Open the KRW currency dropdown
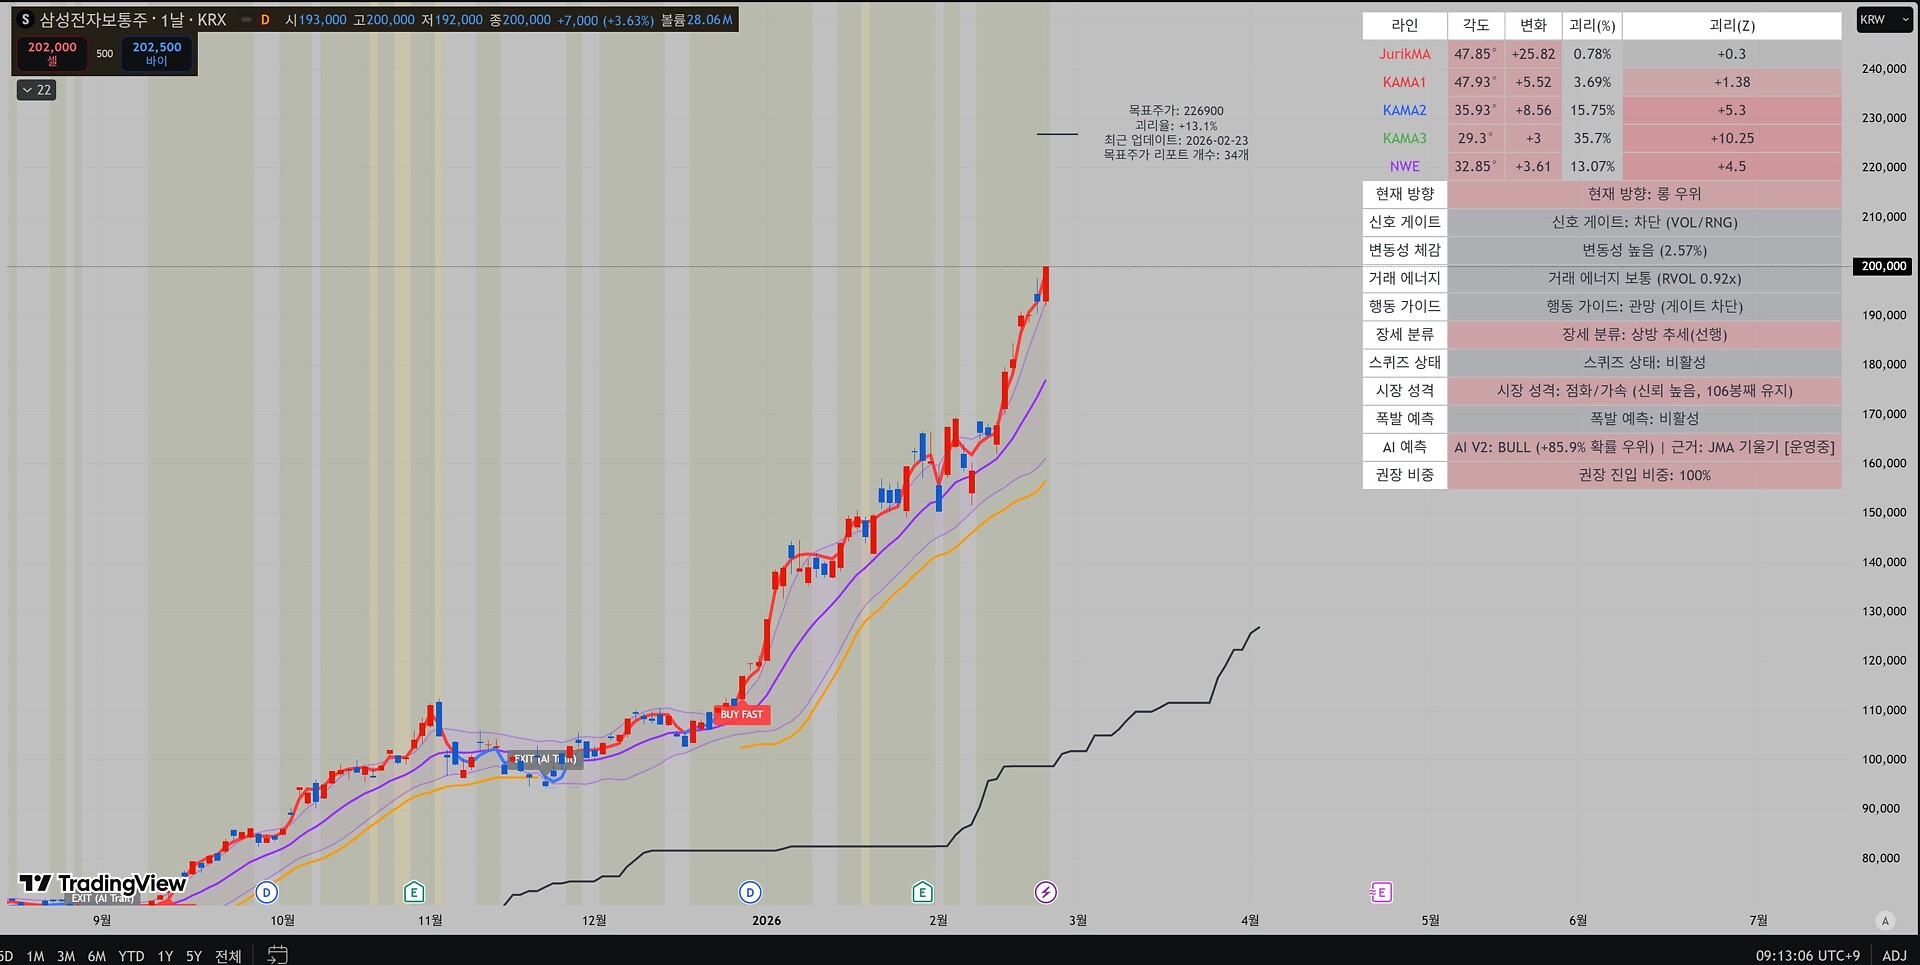This screenshot has width=1920, height=965. [1884, 20]
